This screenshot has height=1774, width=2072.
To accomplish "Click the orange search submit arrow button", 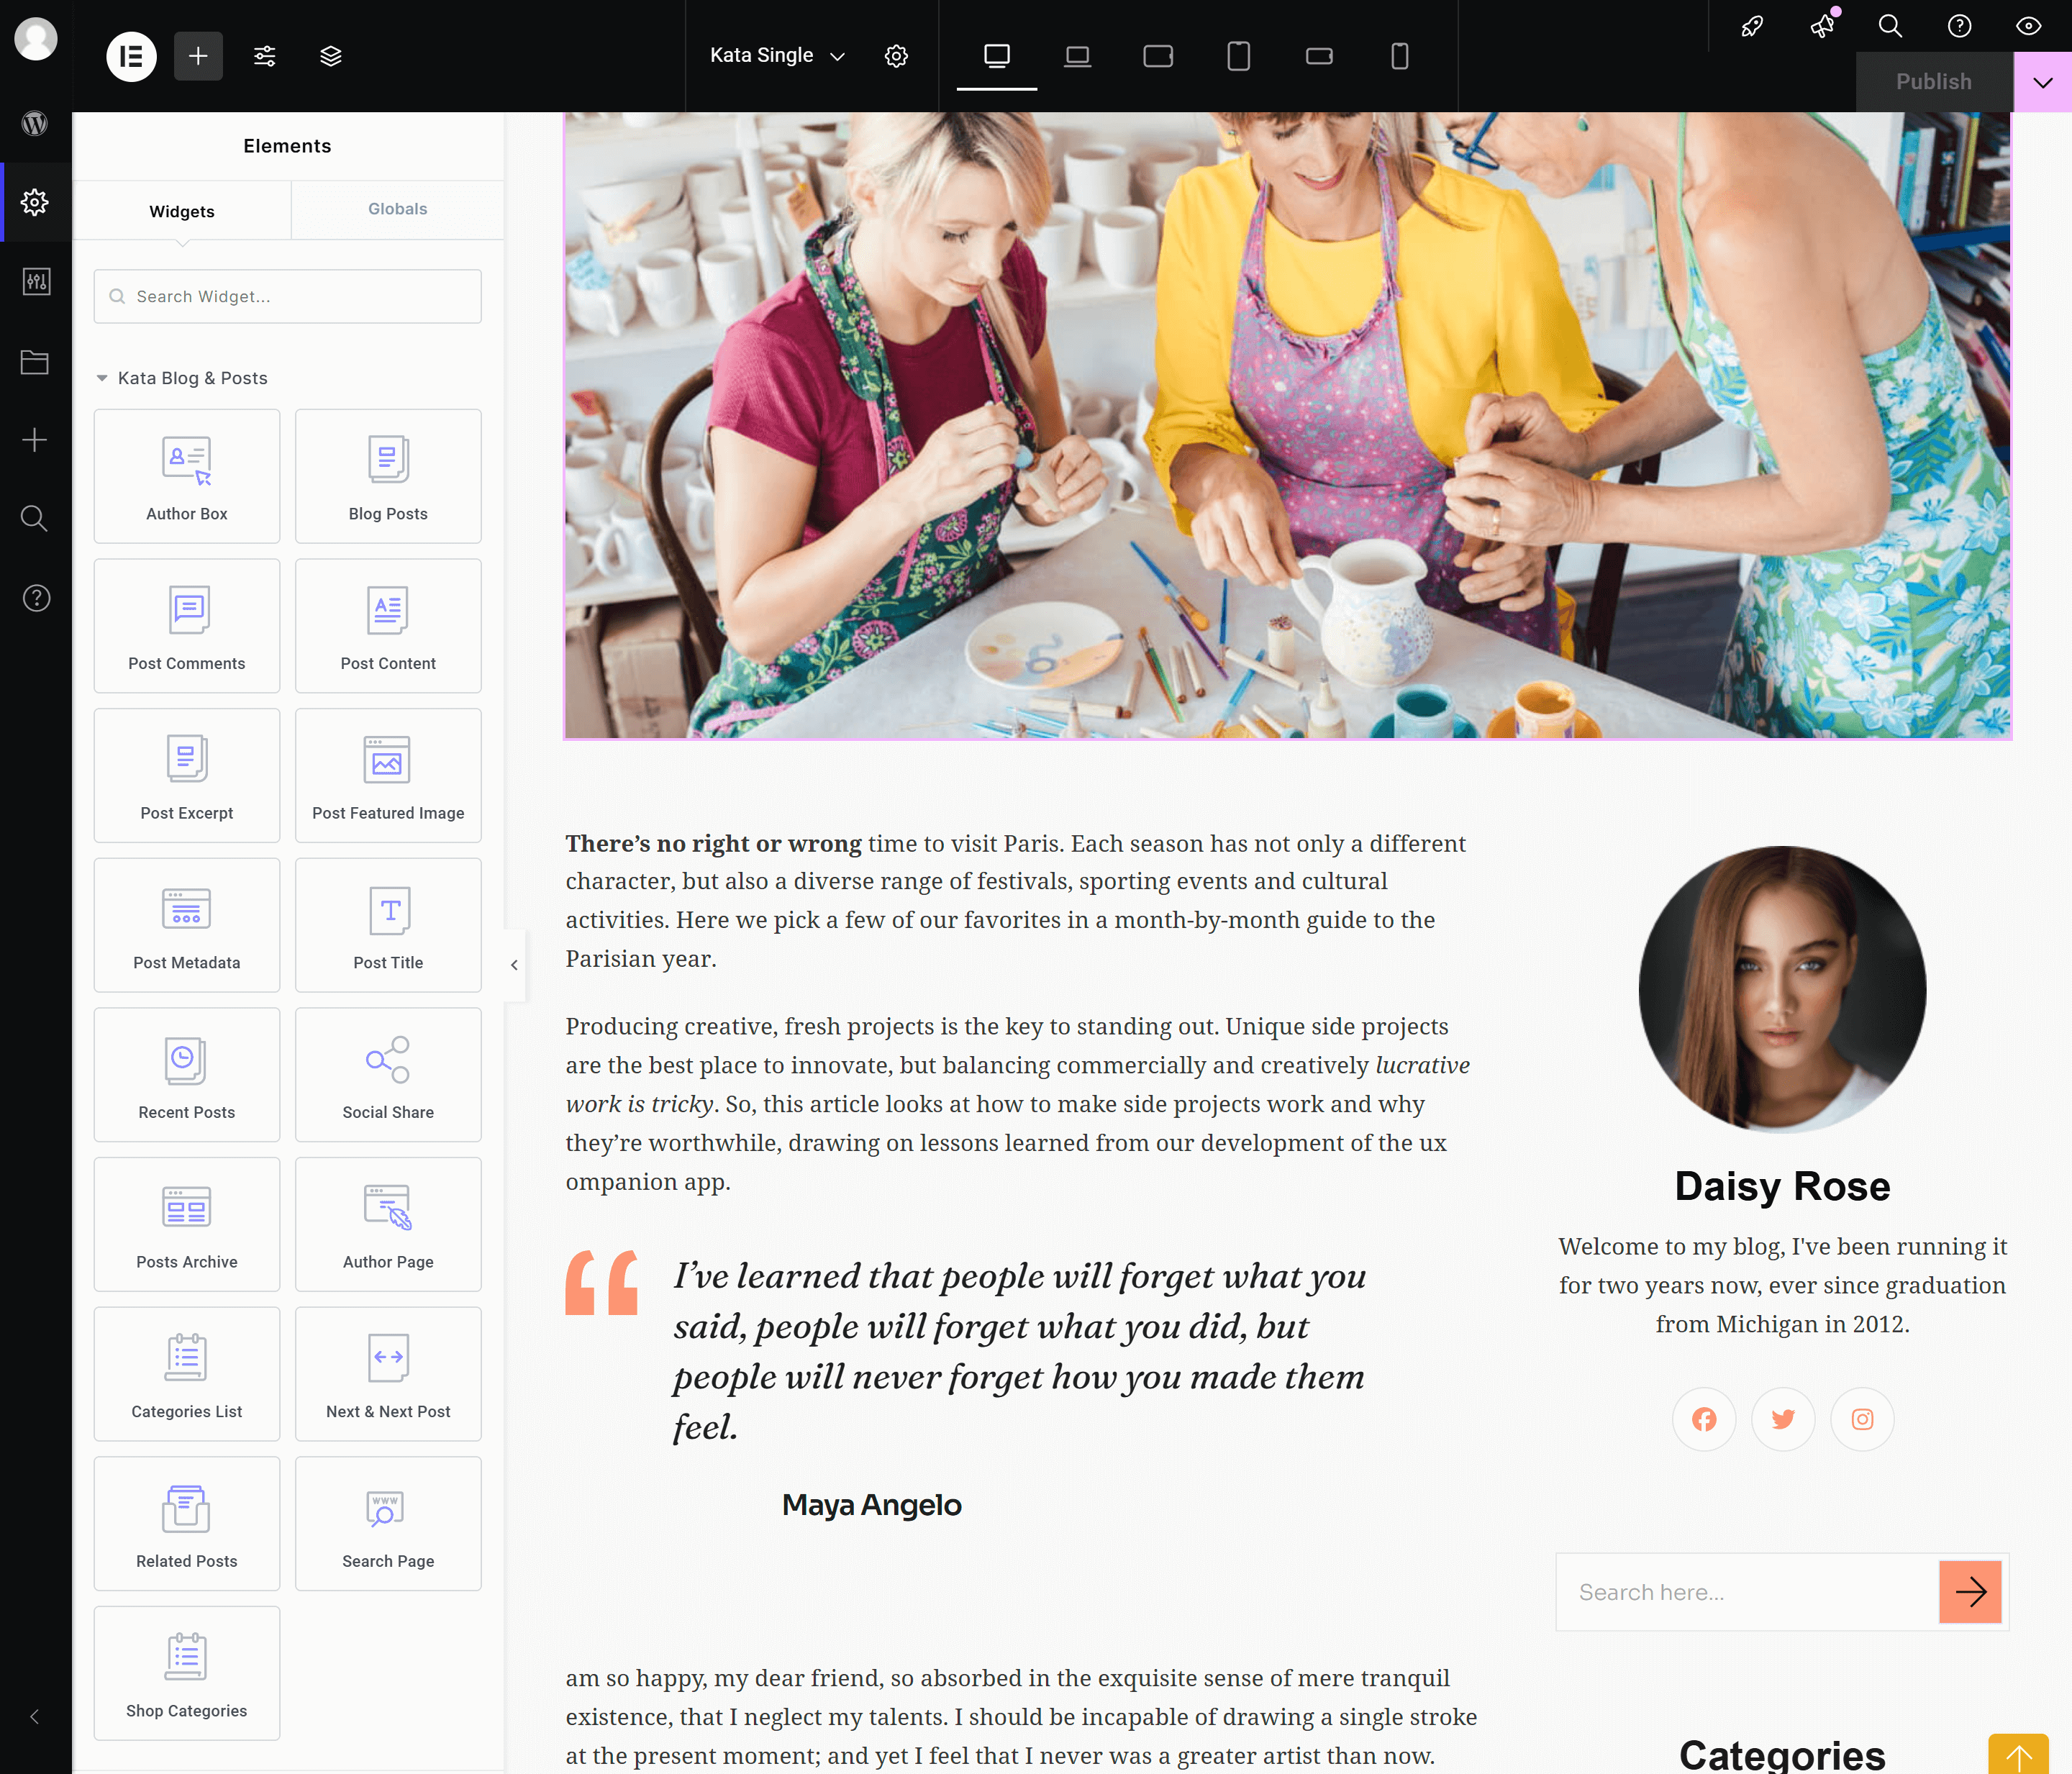I will 1969,1591.
